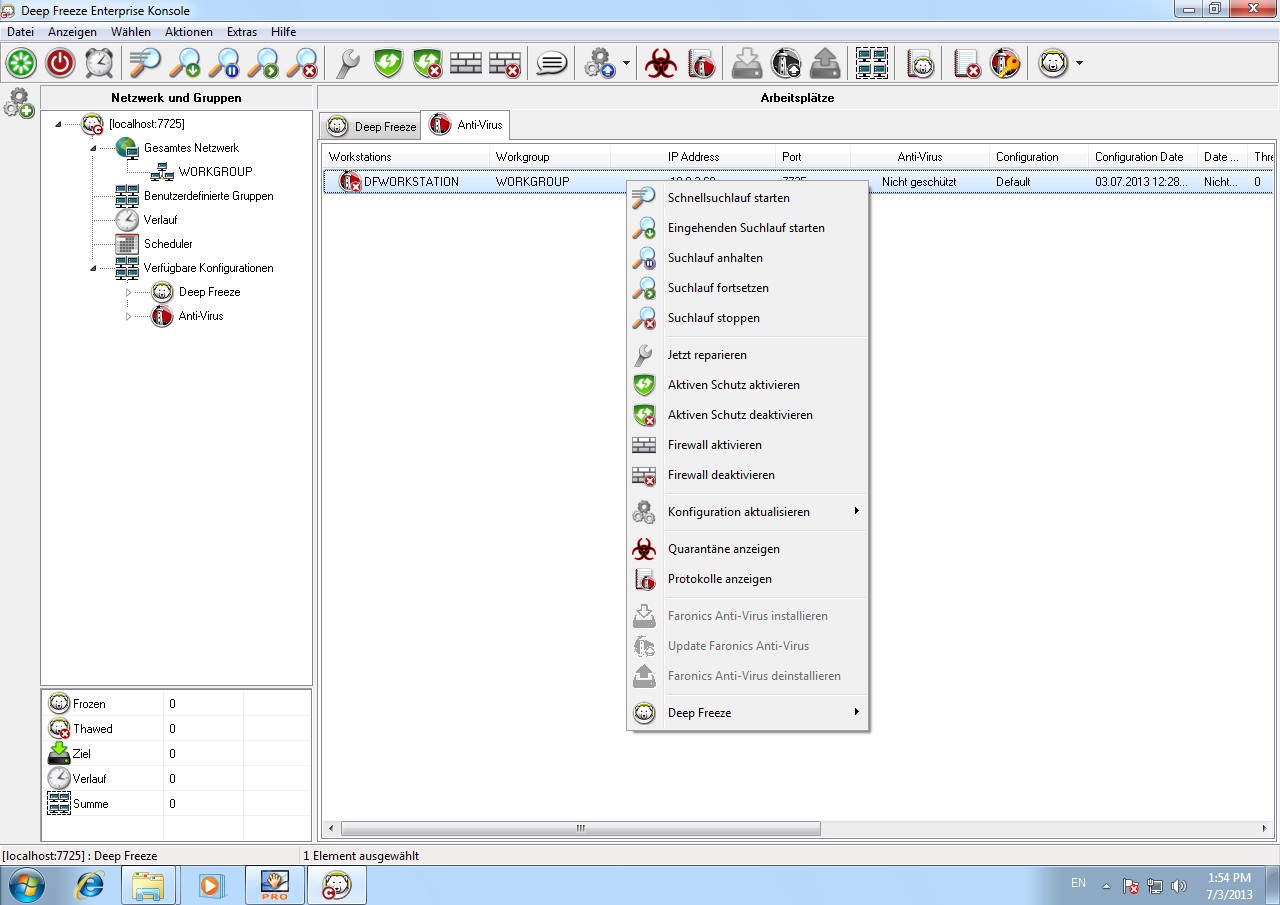Click the horizontal scrollbar thumb
Screen dimensions: 1280x905
point(580,829)
